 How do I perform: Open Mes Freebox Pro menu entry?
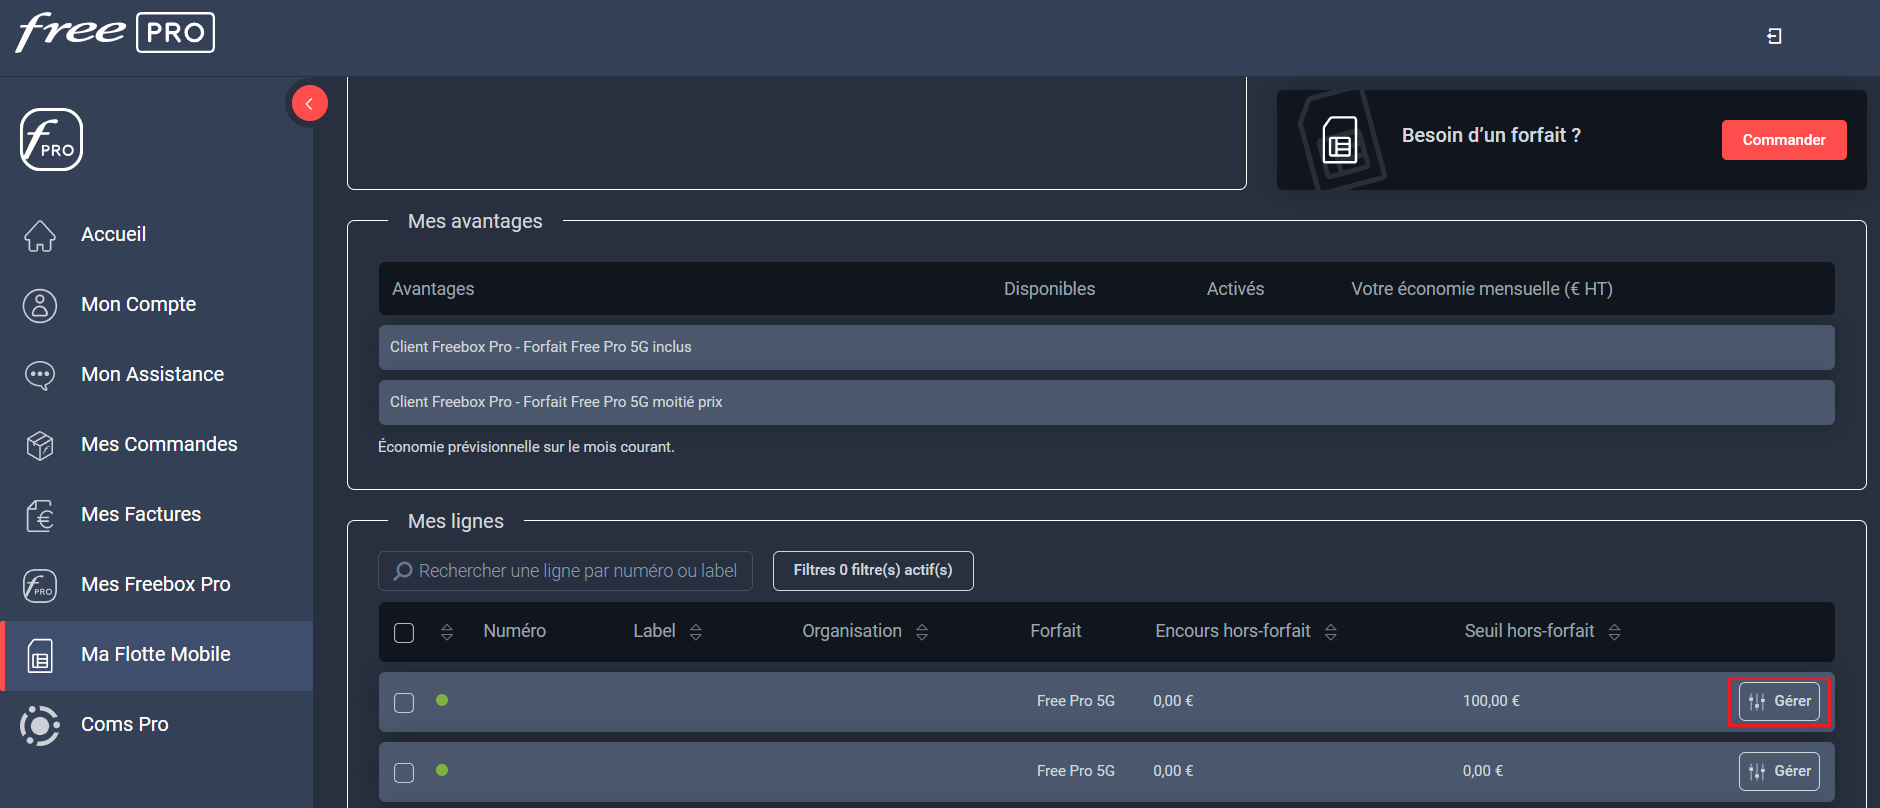point(158,585)
